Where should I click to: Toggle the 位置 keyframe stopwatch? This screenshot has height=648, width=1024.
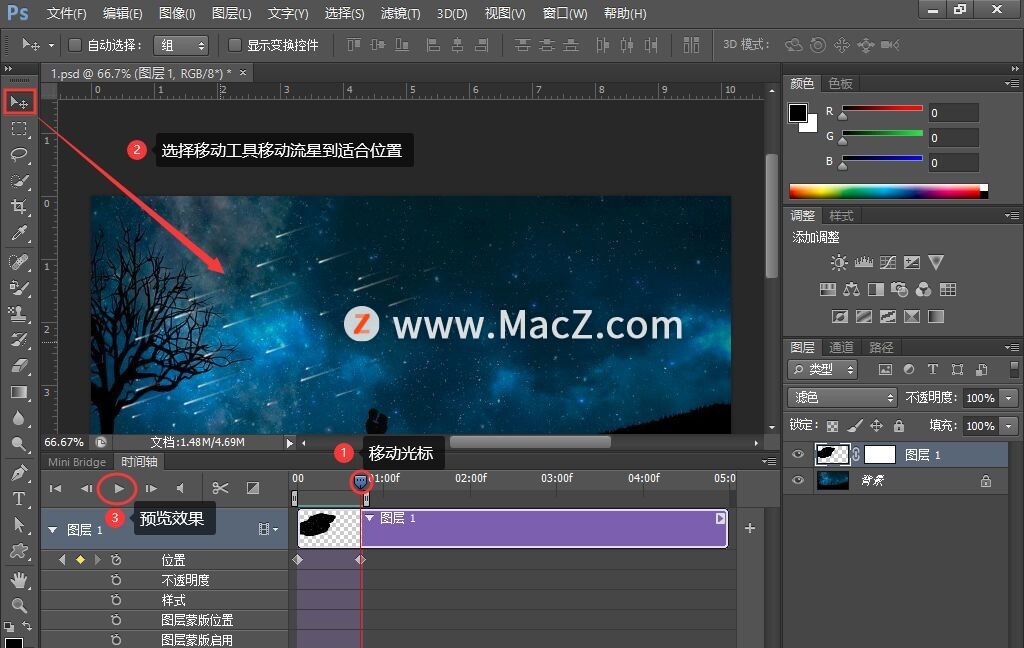[116, 560]
